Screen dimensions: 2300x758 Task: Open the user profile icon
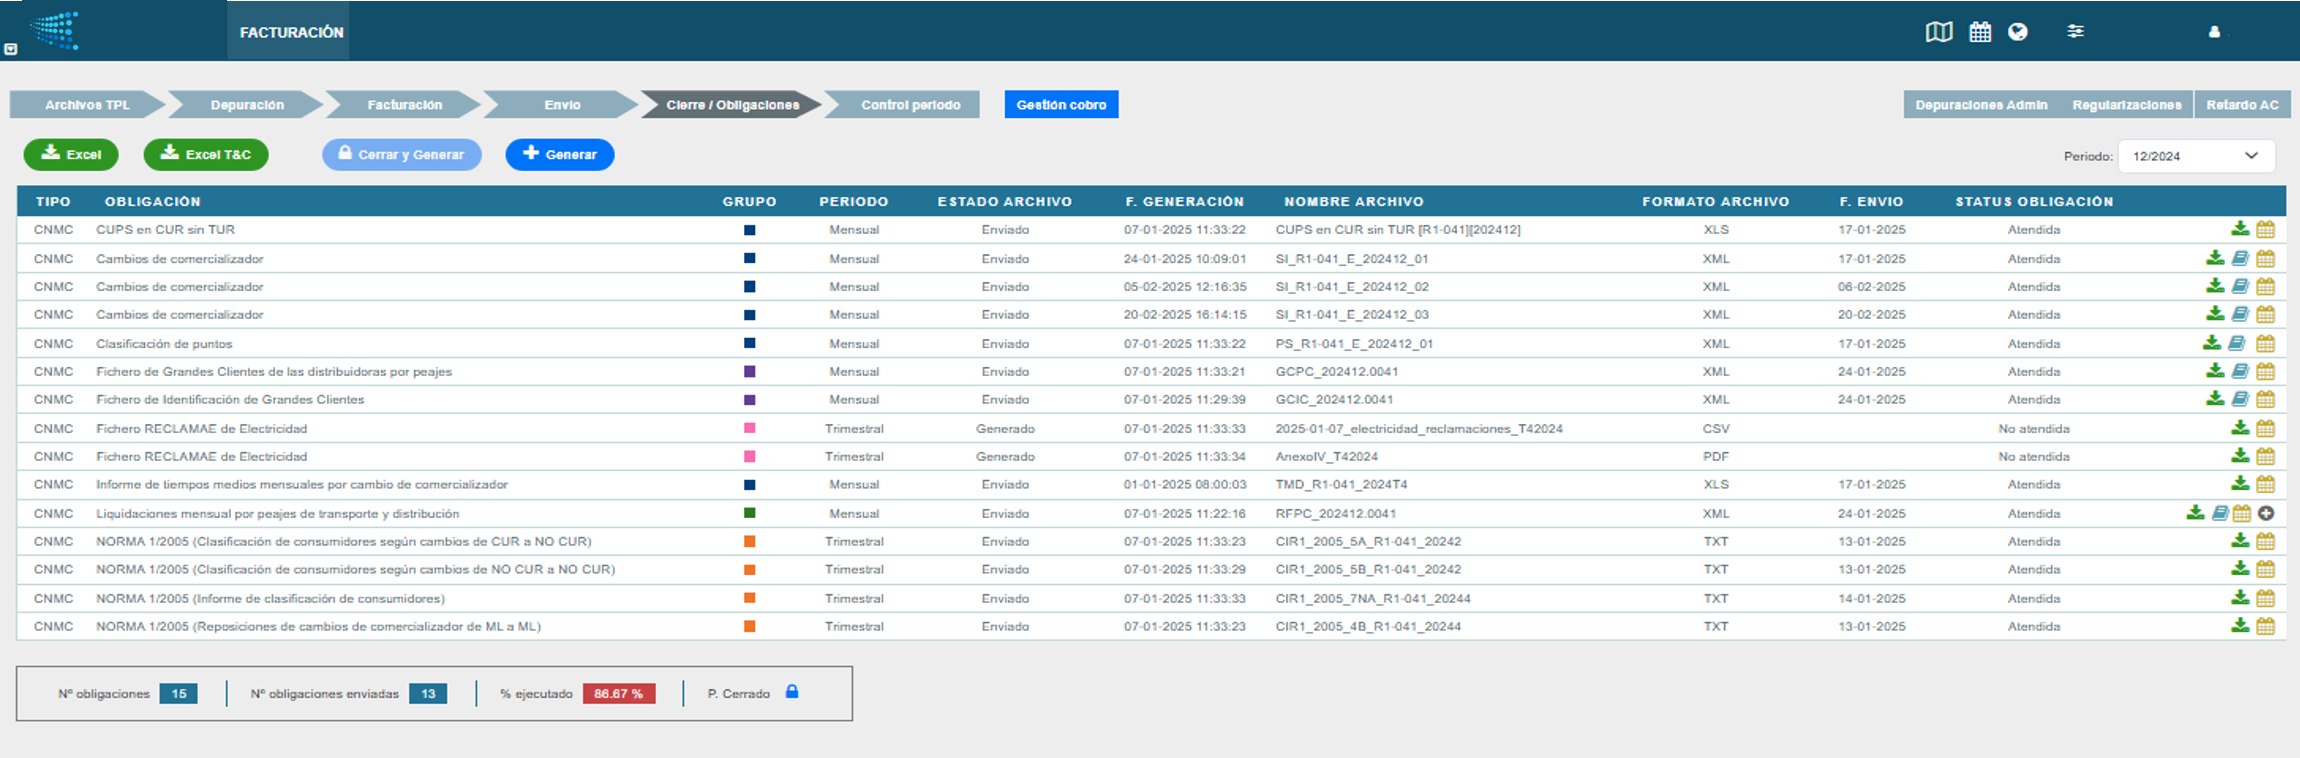click(2214, 32)
